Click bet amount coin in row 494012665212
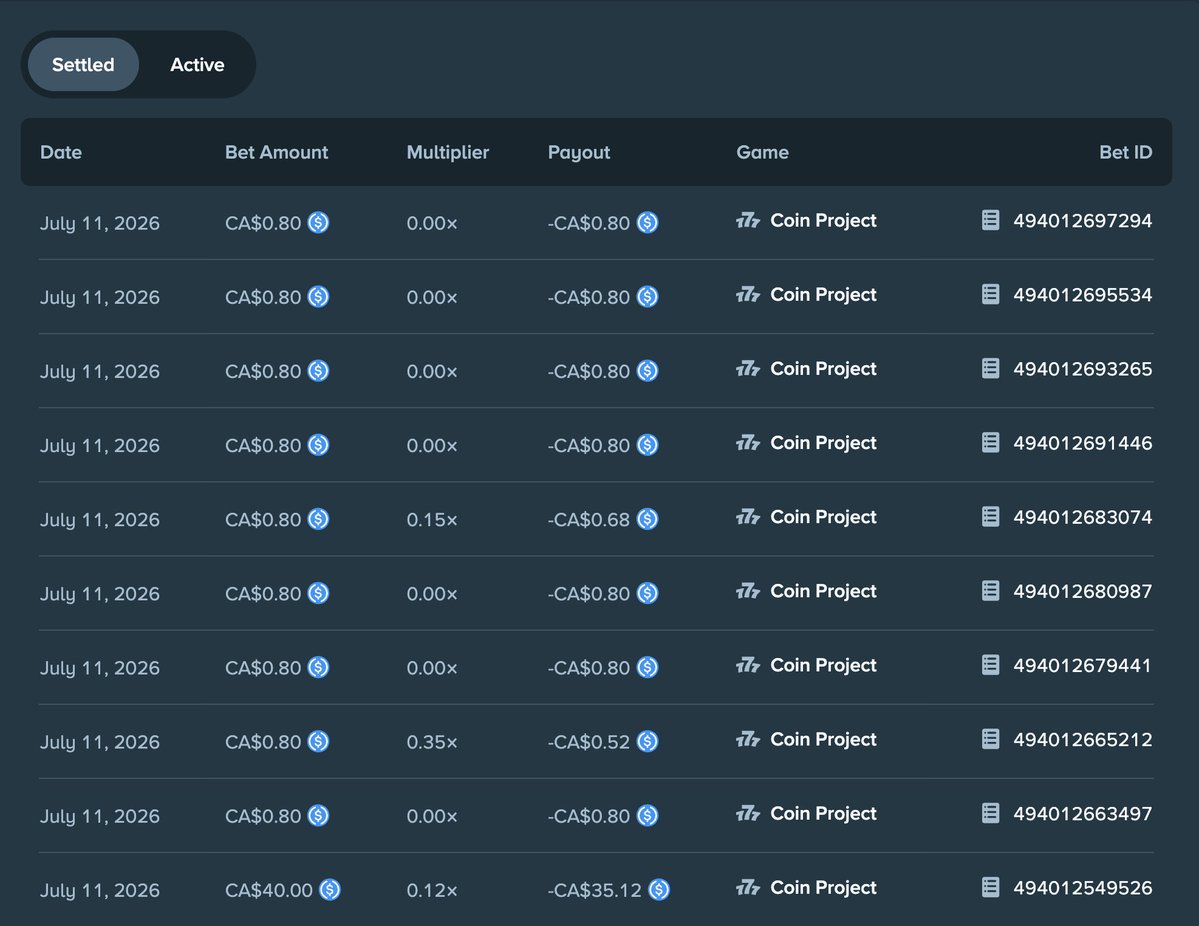Screen dimensions: 1199x926 tap(318, 742)
